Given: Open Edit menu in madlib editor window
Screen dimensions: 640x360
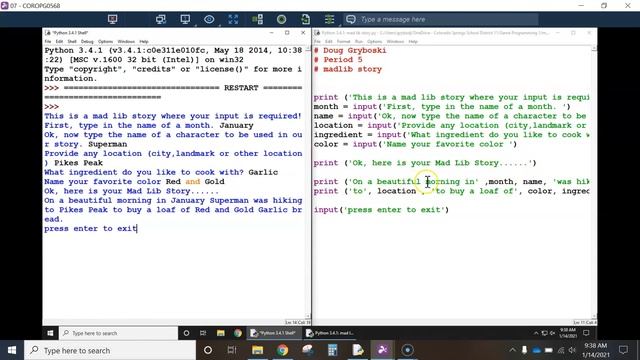Looking at the screenshot, I should click(329, 42).
